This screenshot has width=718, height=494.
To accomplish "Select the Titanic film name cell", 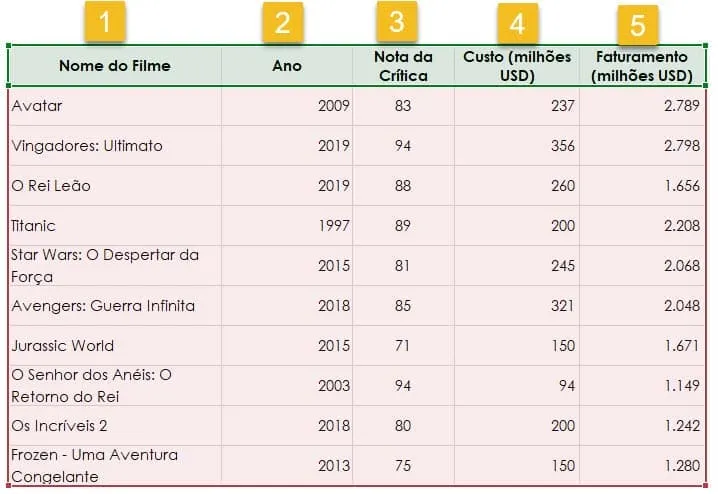I will (x=115, y=226).
